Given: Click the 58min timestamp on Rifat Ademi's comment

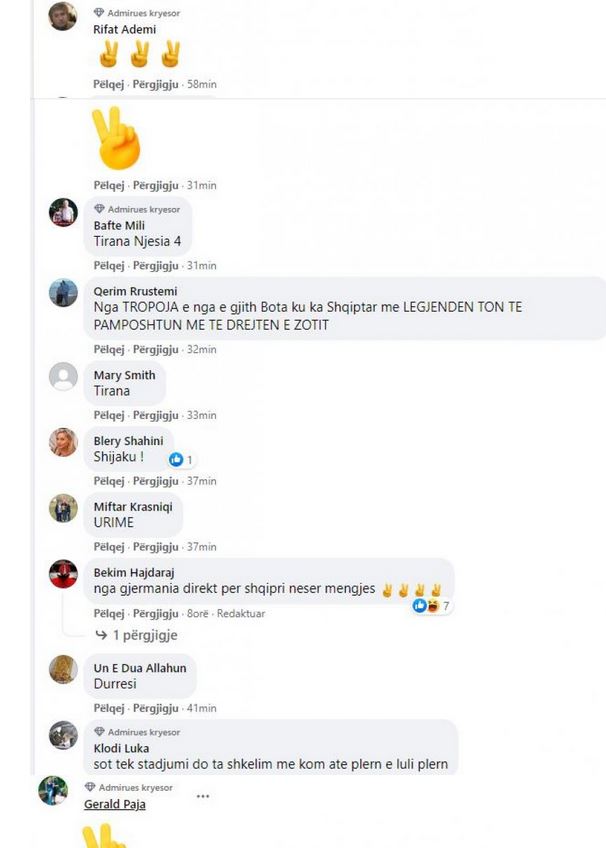Looking at the screenshot, I should point(202,84).
